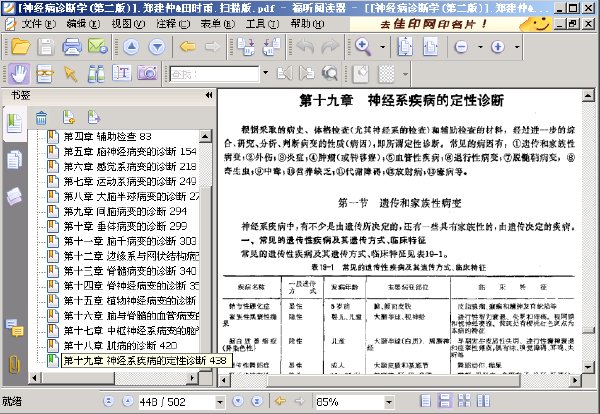Zoom in with the plus button
Image resolution: width=600 pixels, height=414 pixels.
point(497,47)
